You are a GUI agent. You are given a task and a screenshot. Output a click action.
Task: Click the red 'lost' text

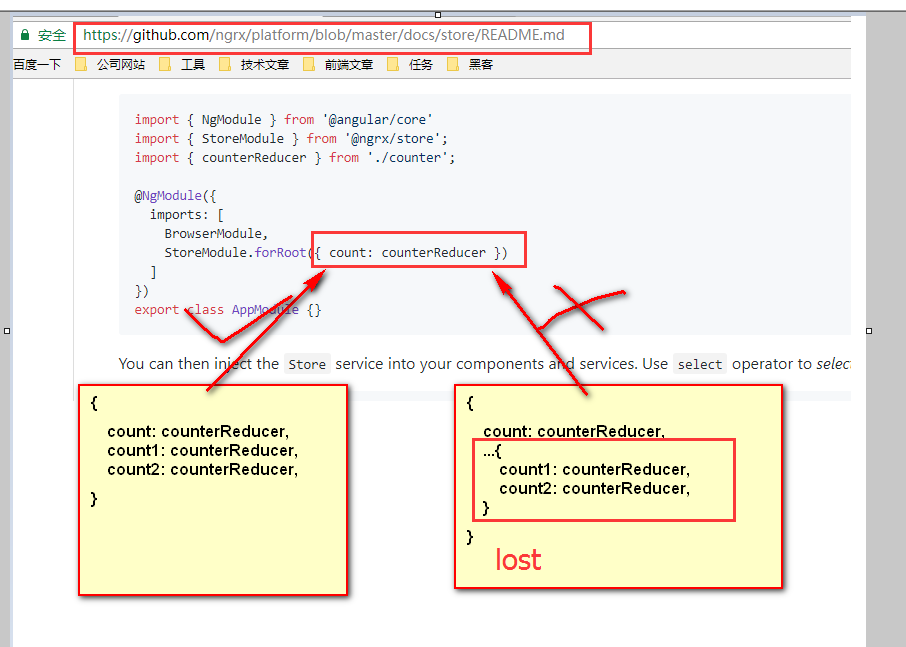click(x=518, y=560)
